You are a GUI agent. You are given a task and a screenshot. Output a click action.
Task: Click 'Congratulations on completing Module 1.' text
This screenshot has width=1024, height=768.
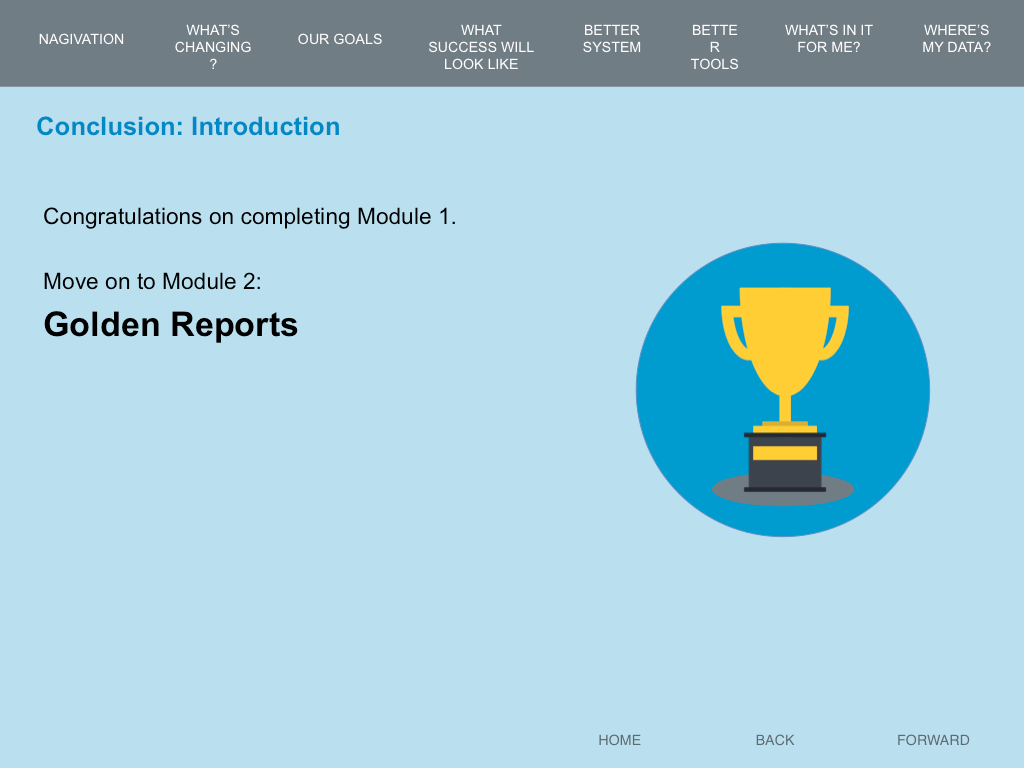tap(249, 216)
